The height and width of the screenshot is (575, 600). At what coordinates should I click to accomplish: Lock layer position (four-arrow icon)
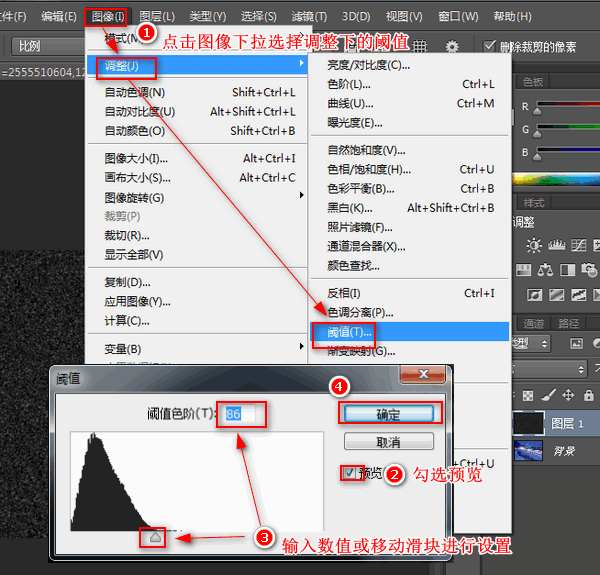pyautogui.click(x=568, y=395)
